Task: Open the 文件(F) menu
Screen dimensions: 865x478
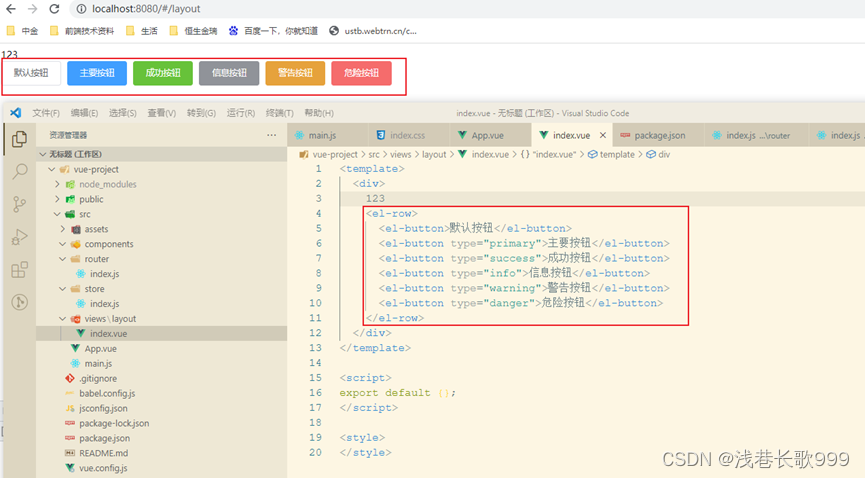Action: [x=46, y=113]
